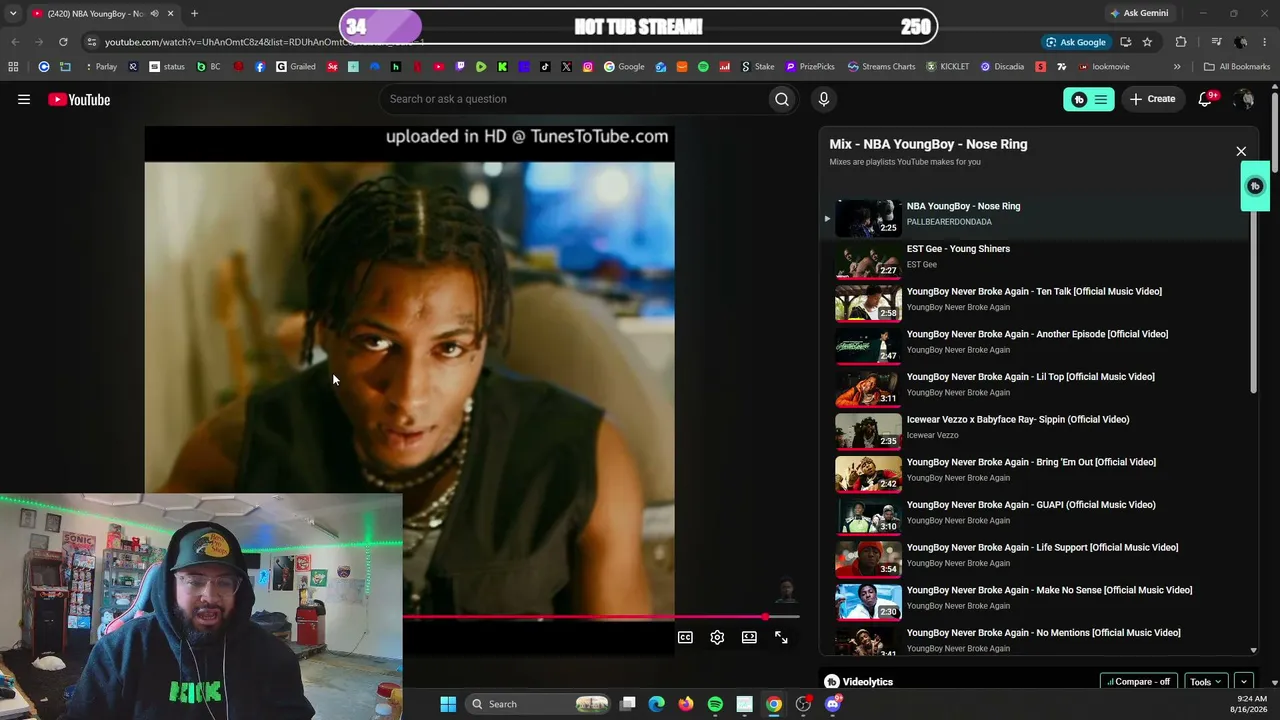Open the account avatar menu
This screenshot has width=1280, height=720.
pyautogui.click(x=1244, y=99)
